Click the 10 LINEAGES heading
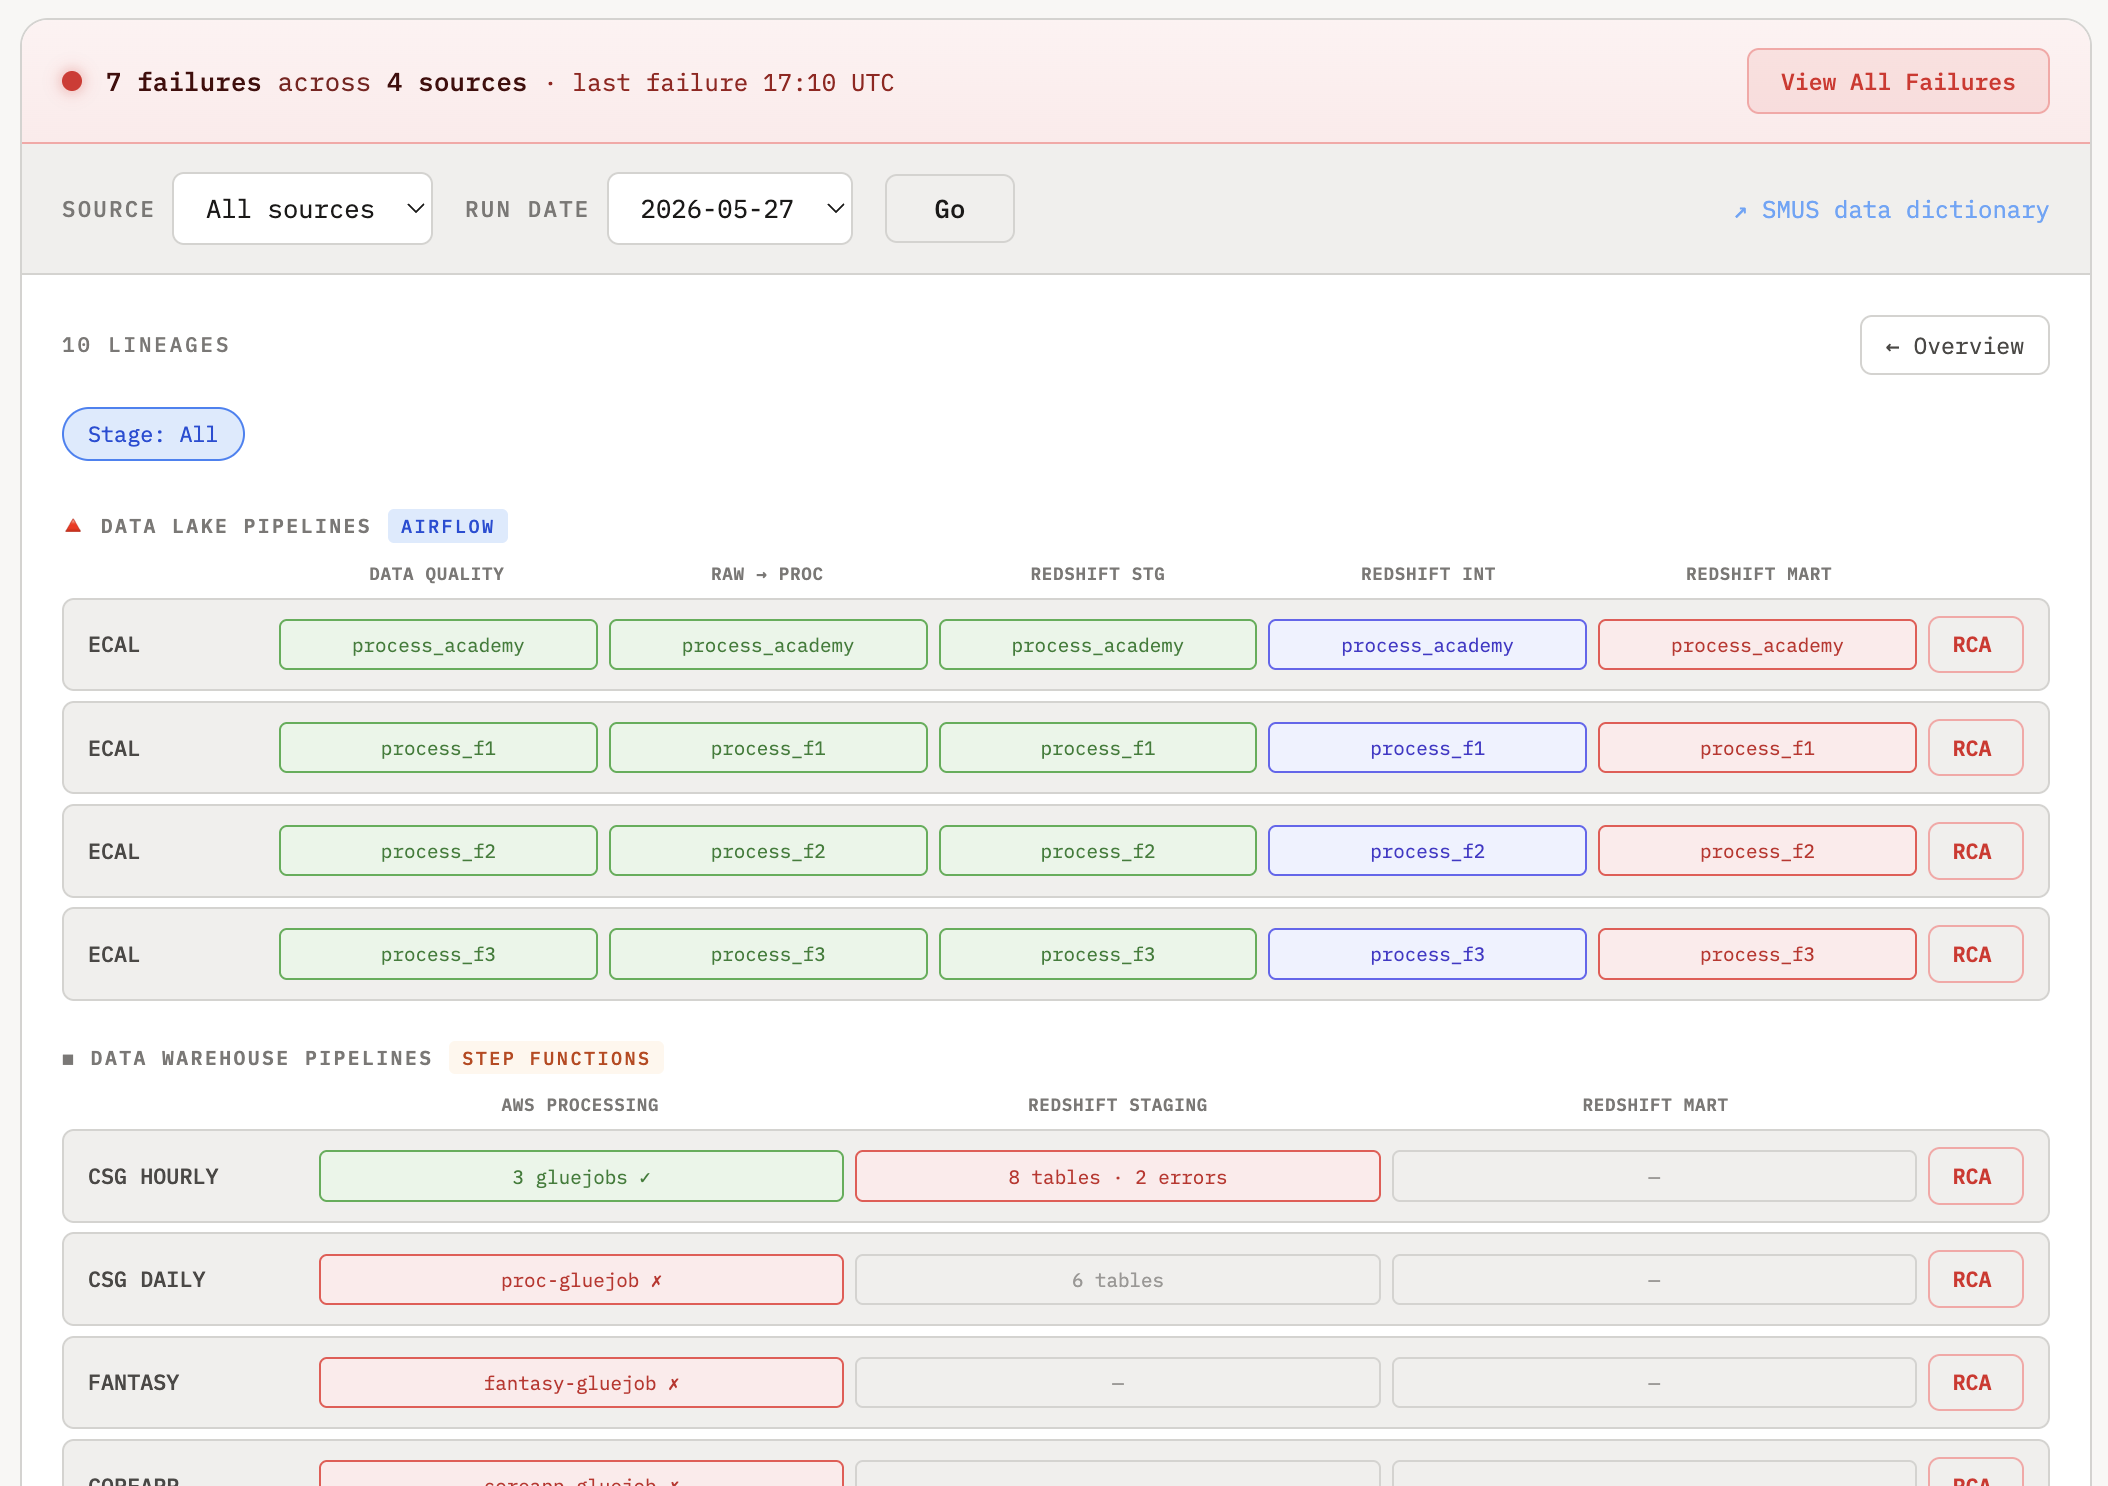The image size is (2108, 1486). click(x=146, y=345)
